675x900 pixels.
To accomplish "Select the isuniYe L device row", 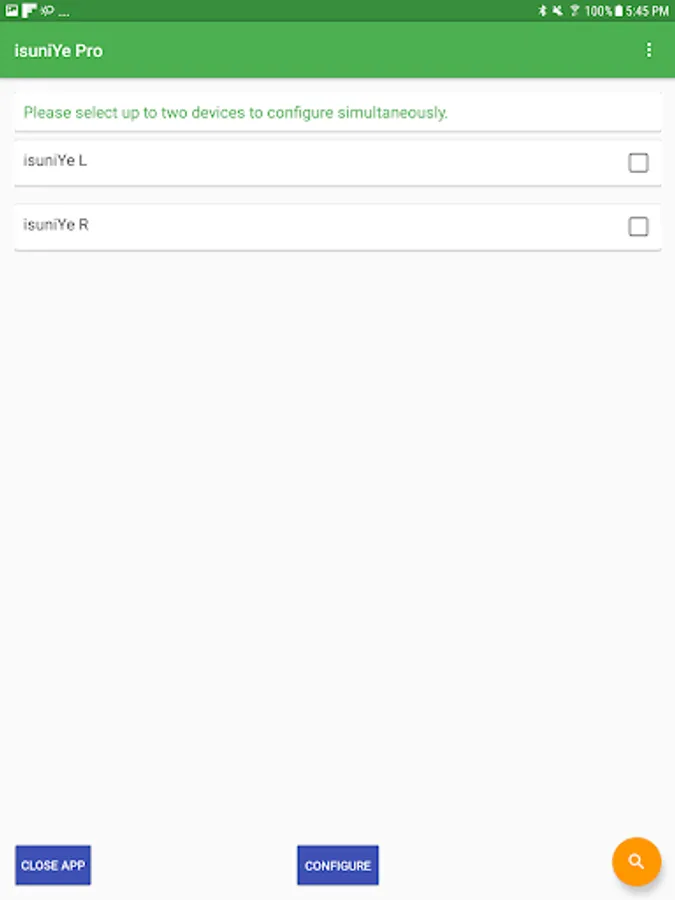I will [x=338, y=162].
